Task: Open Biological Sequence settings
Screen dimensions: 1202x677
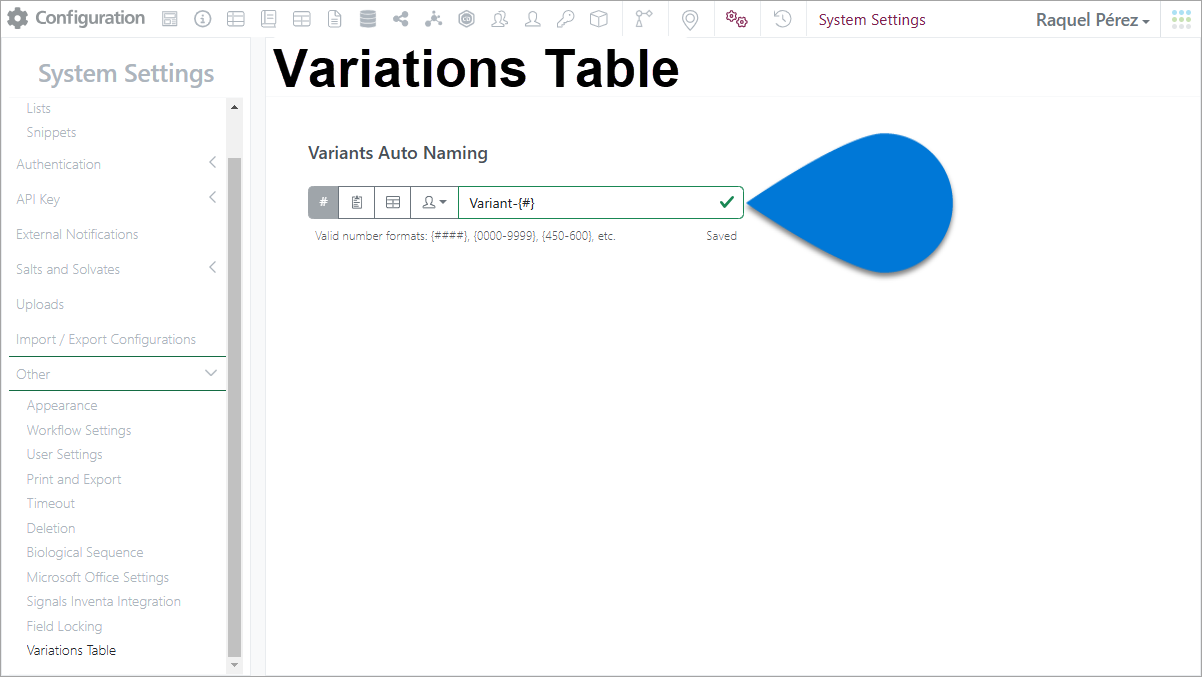Action: pos(85,552)
